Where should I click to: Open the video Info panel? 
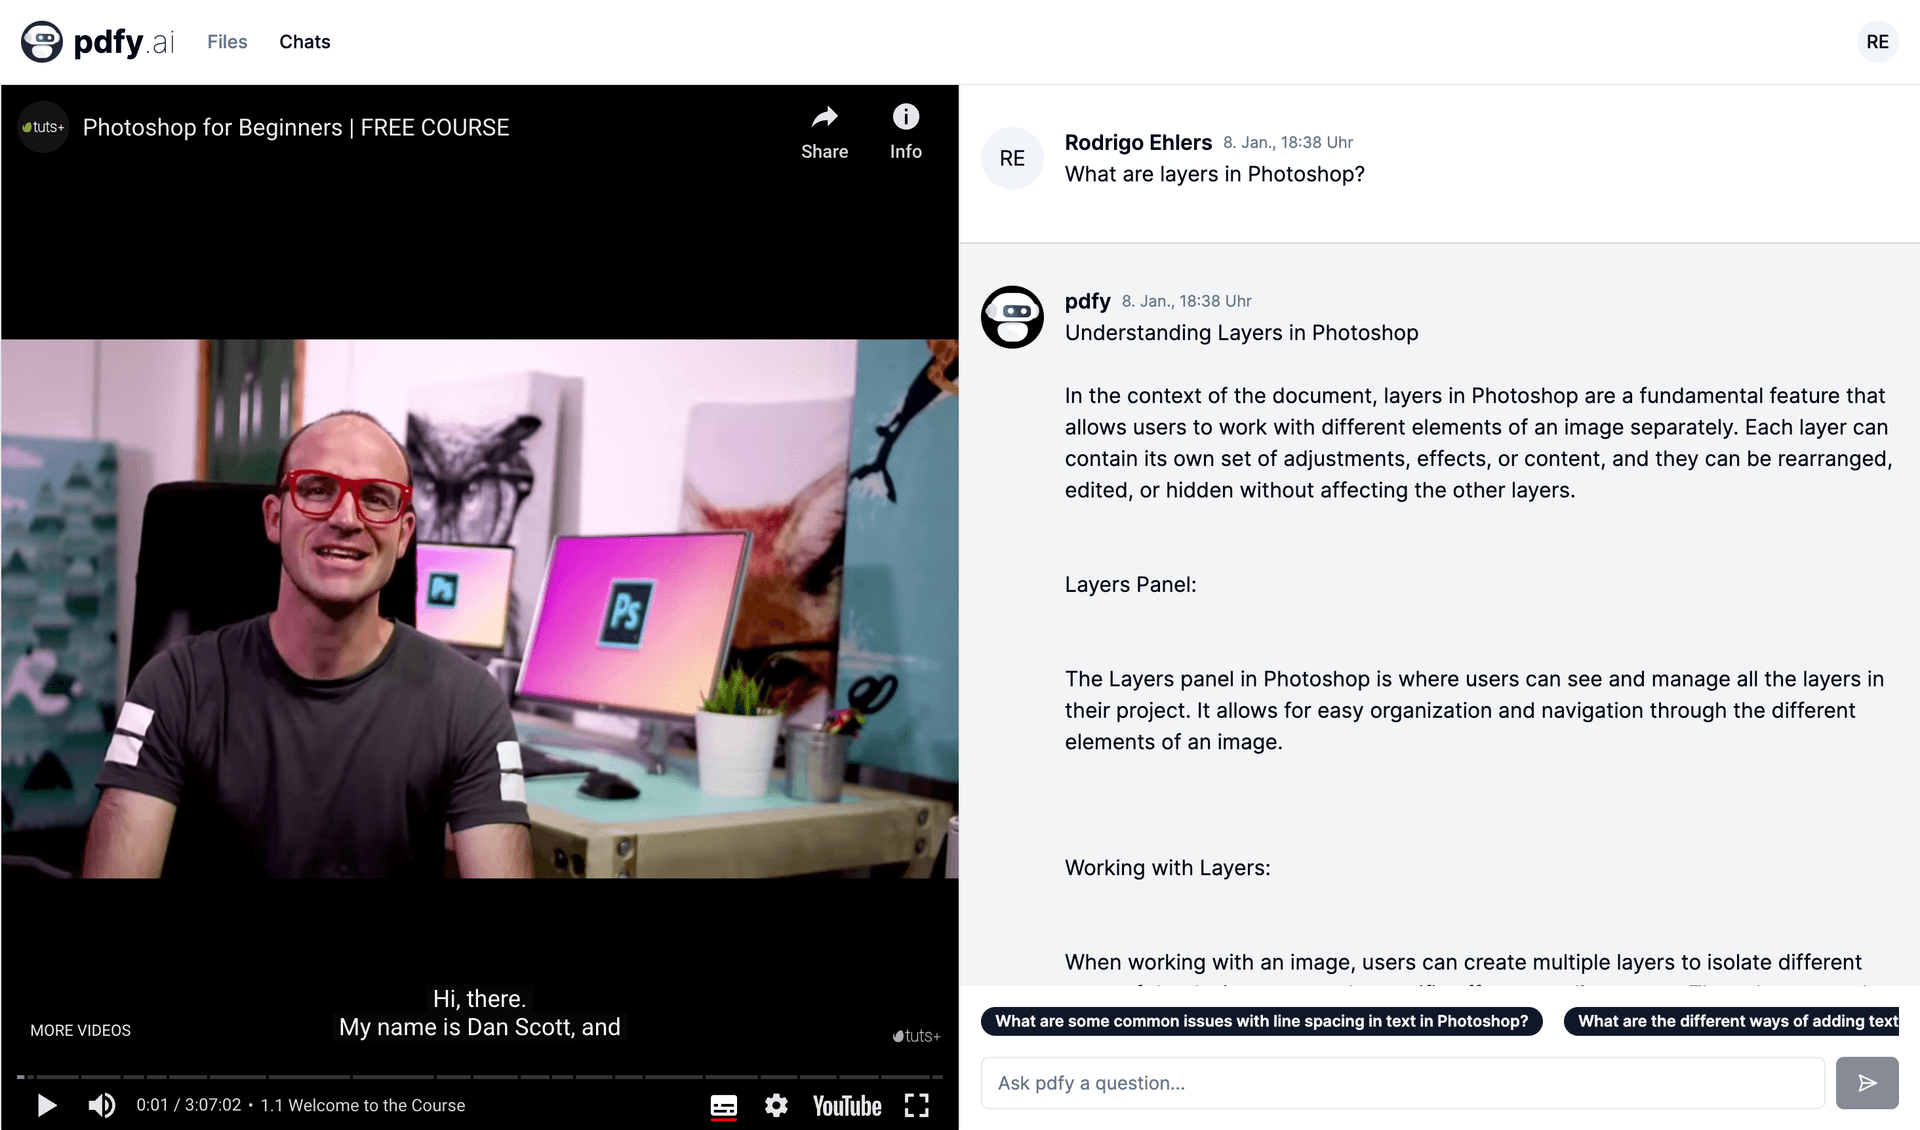(x=905, y=130)
